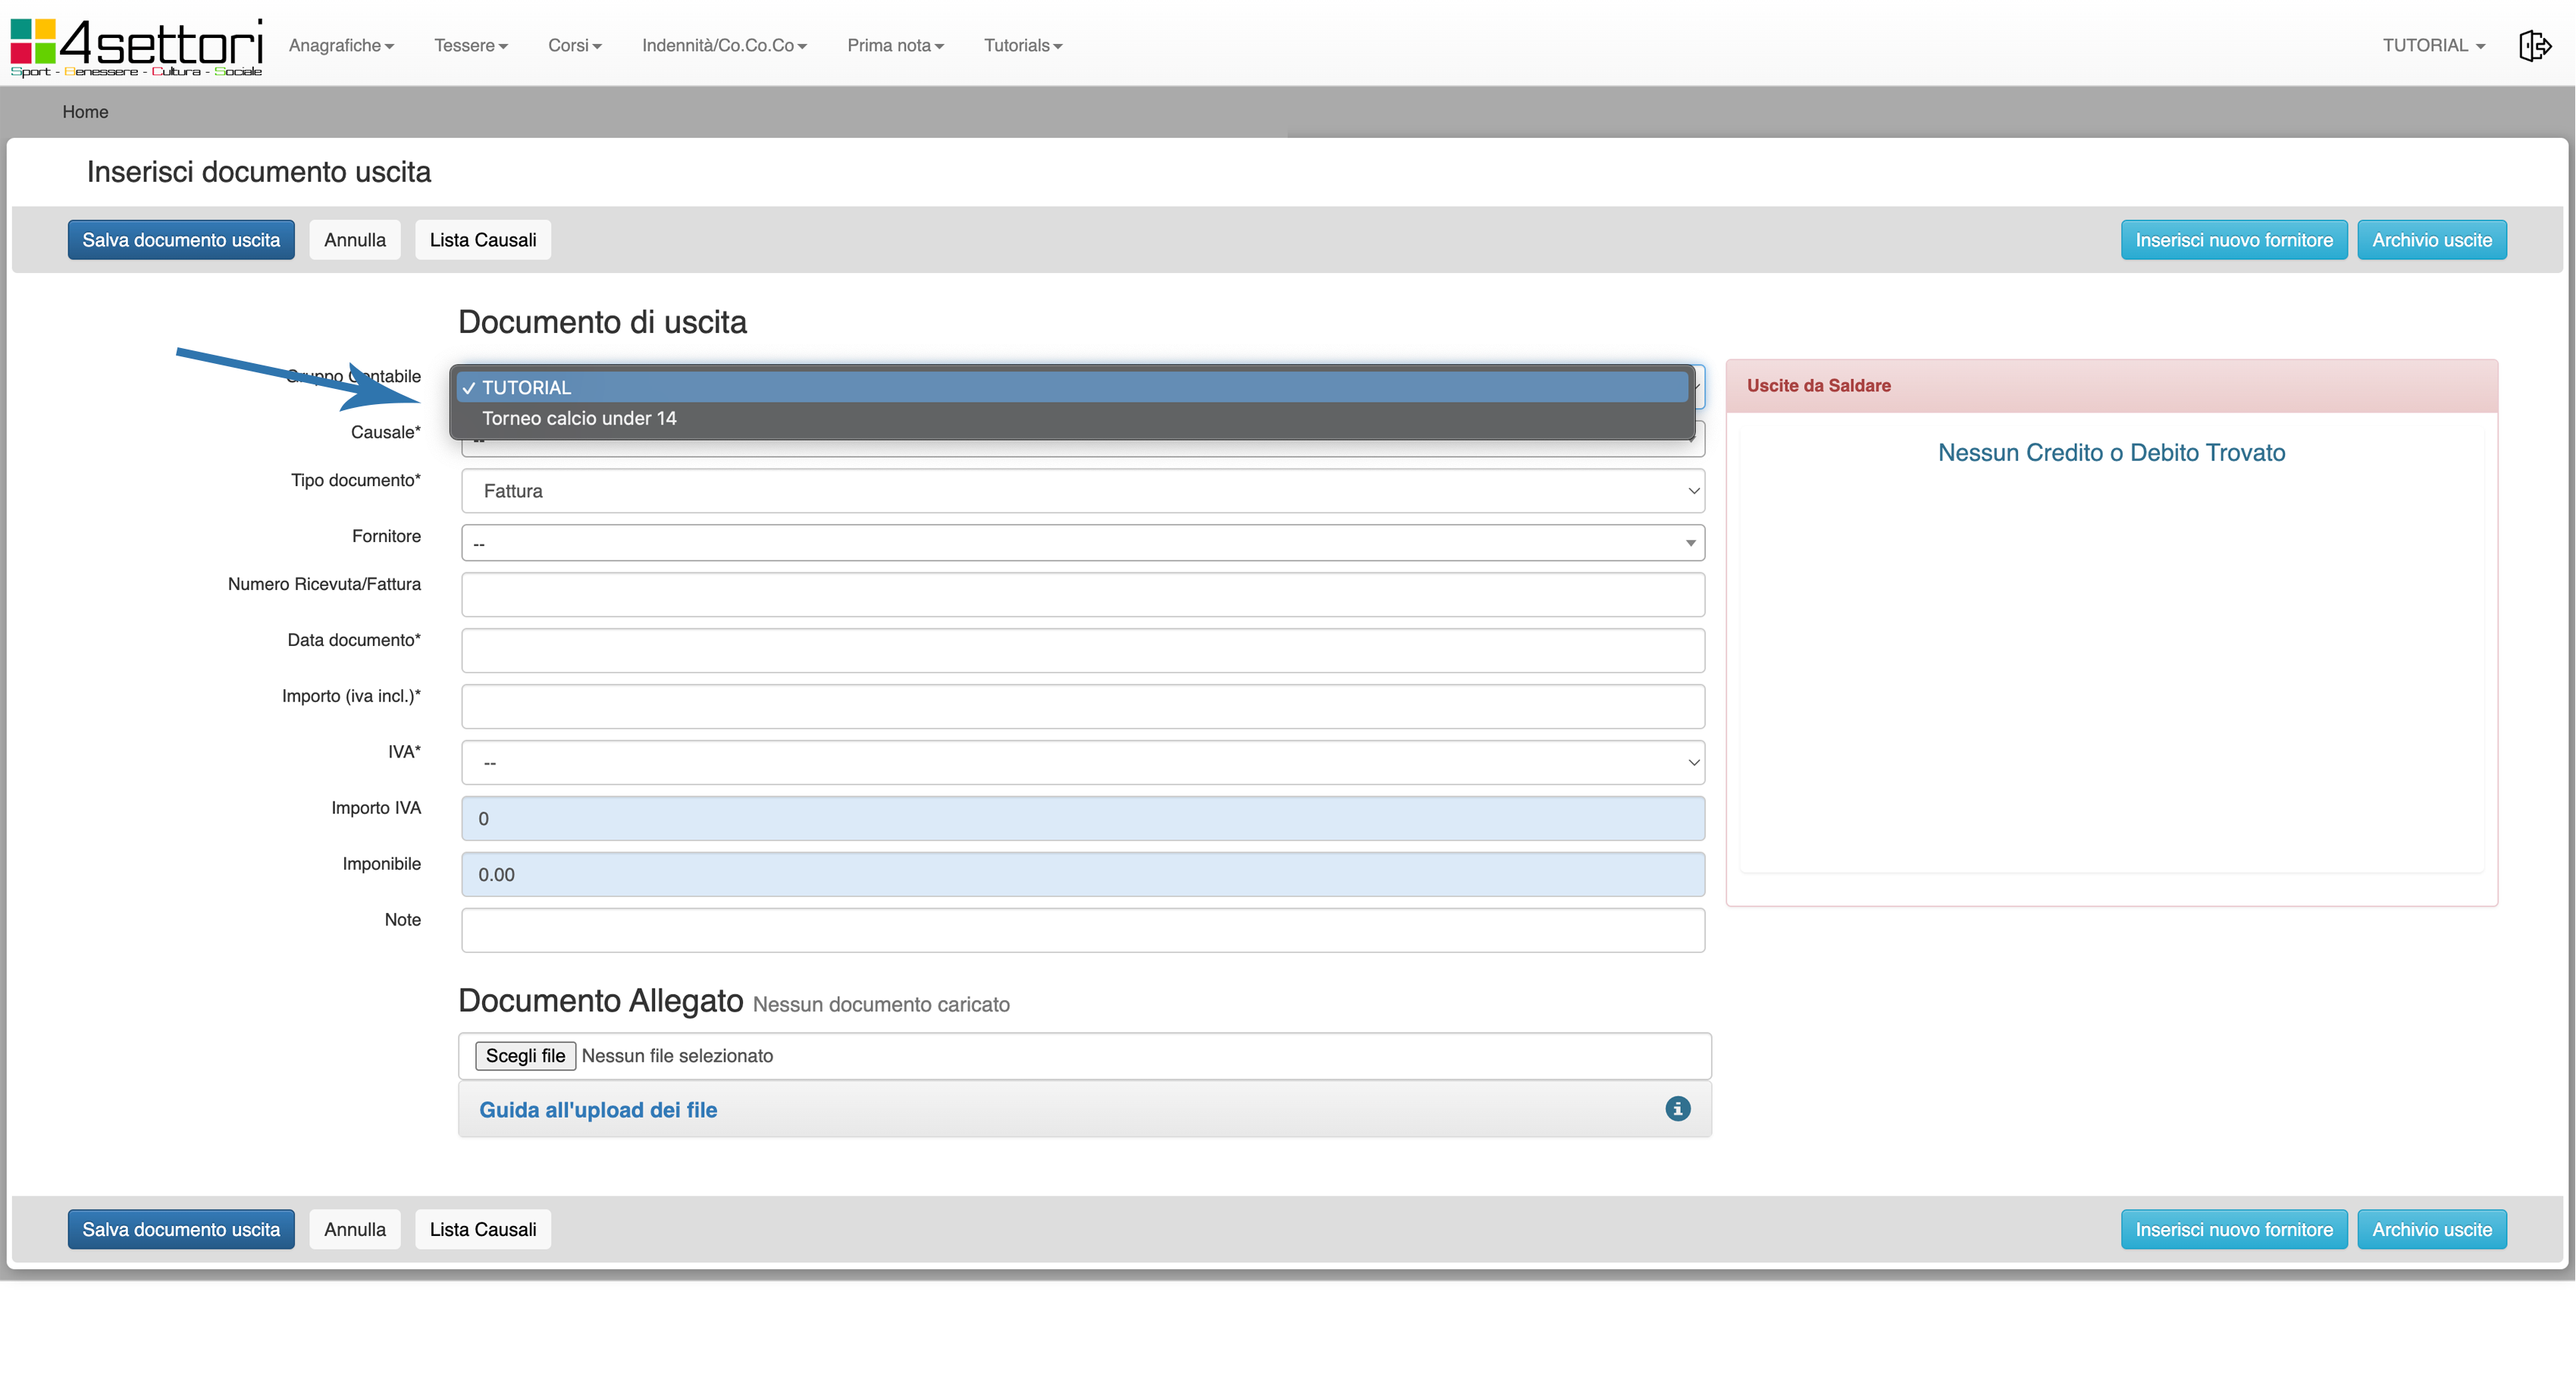2576x1383 pixels.
Task: Click the top Lista Causali button
Action: pyautogui.click(x=482, y=240)
